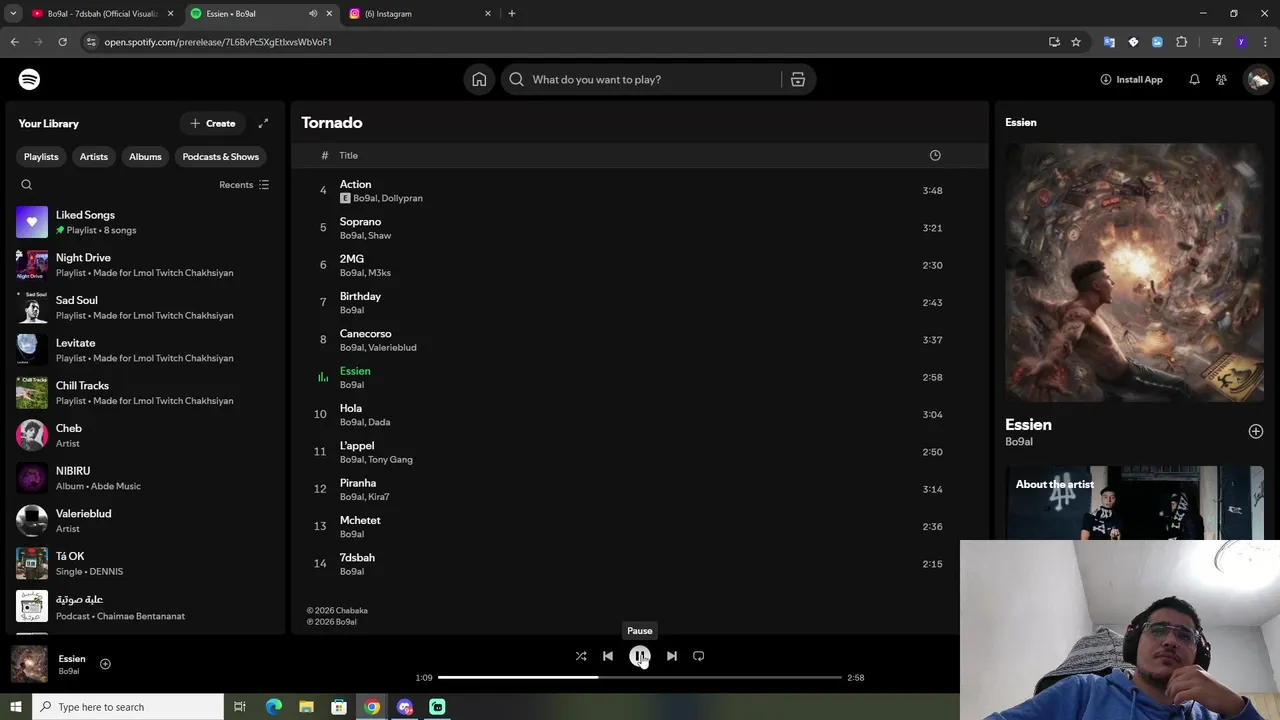The height and width of the screenshot is (720, 1280).
Task: Select track Mchetet
Action: tap(639, 526)
